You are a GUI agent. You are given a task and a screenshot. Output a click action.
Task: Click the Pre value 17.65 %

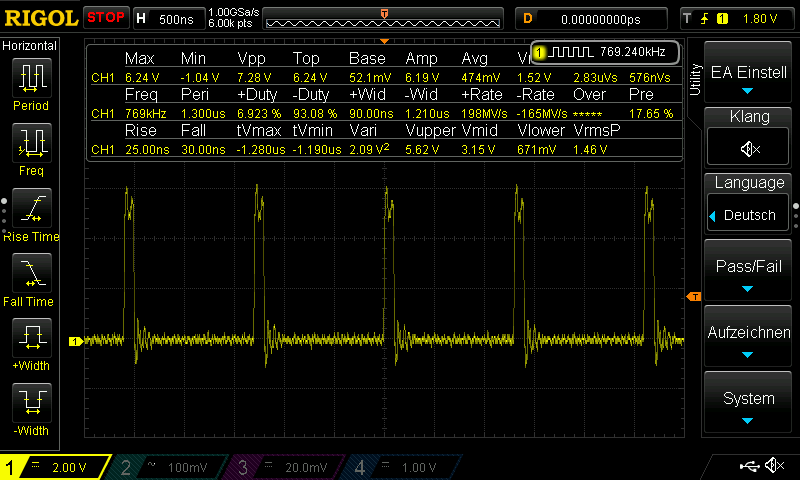651,113
